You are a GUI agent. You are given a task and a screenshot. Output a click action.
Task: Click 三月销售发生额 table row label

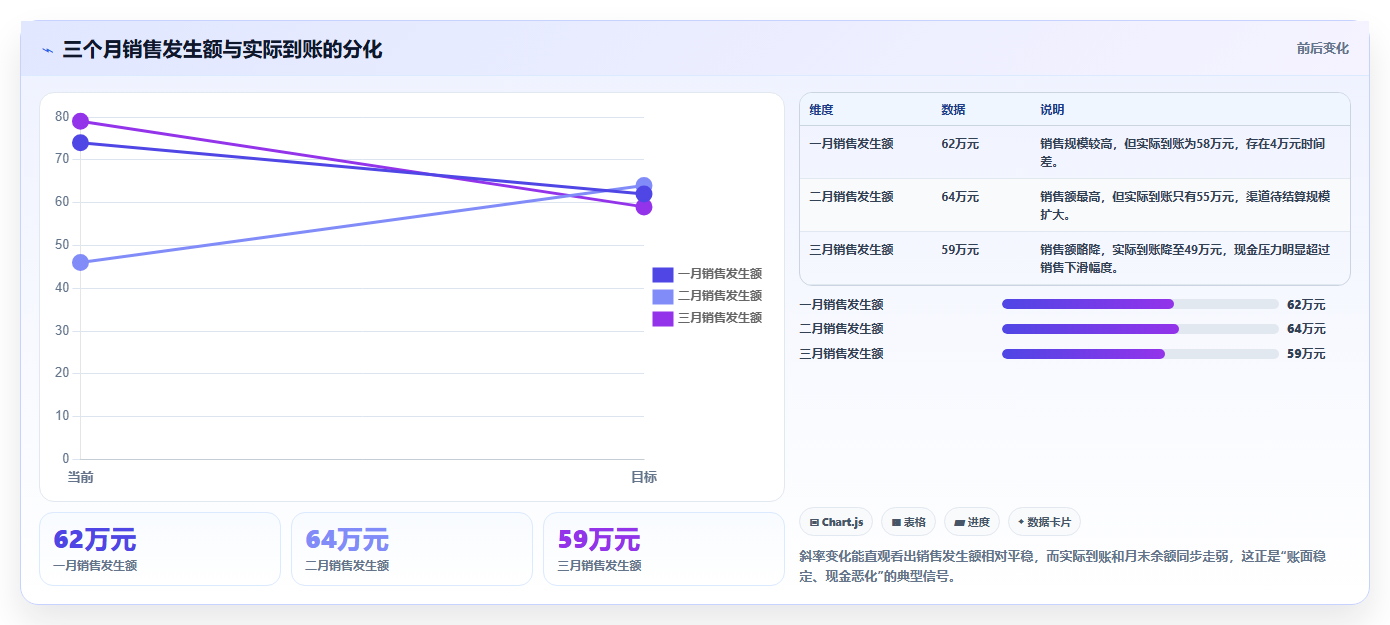pyautogui.click(x=851, y=250)
